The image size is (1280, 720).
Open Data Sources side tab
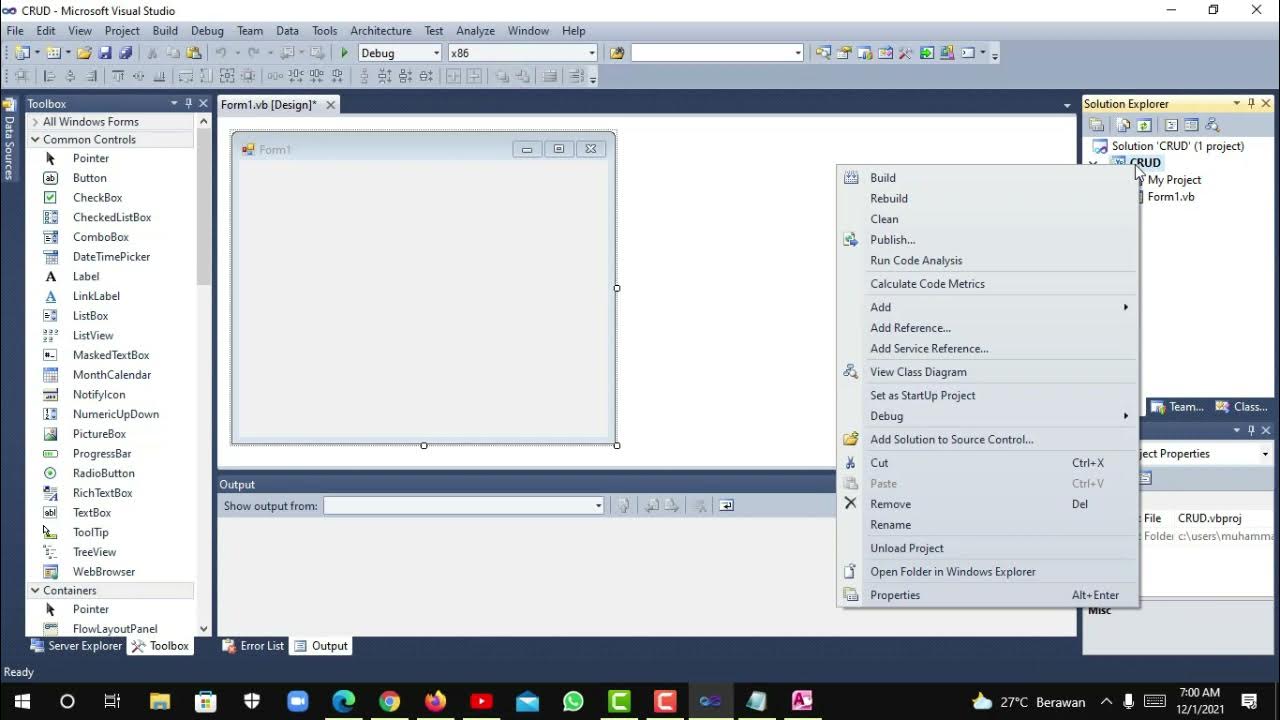click(x=9, y=141)
